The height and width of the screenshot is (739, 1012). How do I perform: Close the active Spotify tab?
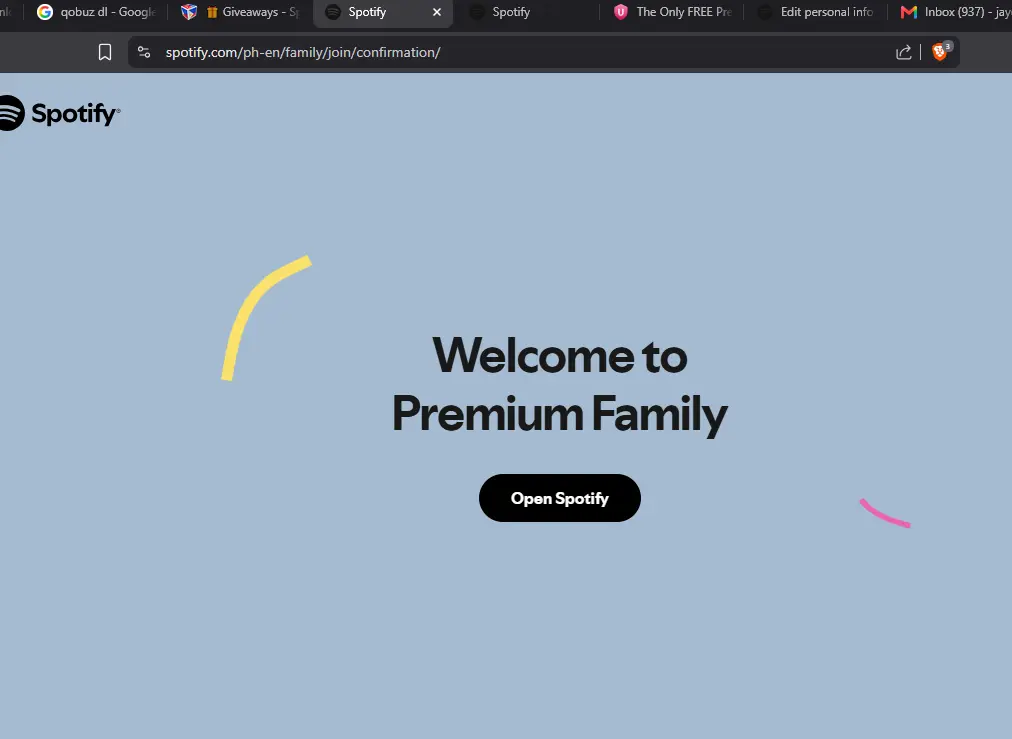pyautogui.click(x=437, y=12)
